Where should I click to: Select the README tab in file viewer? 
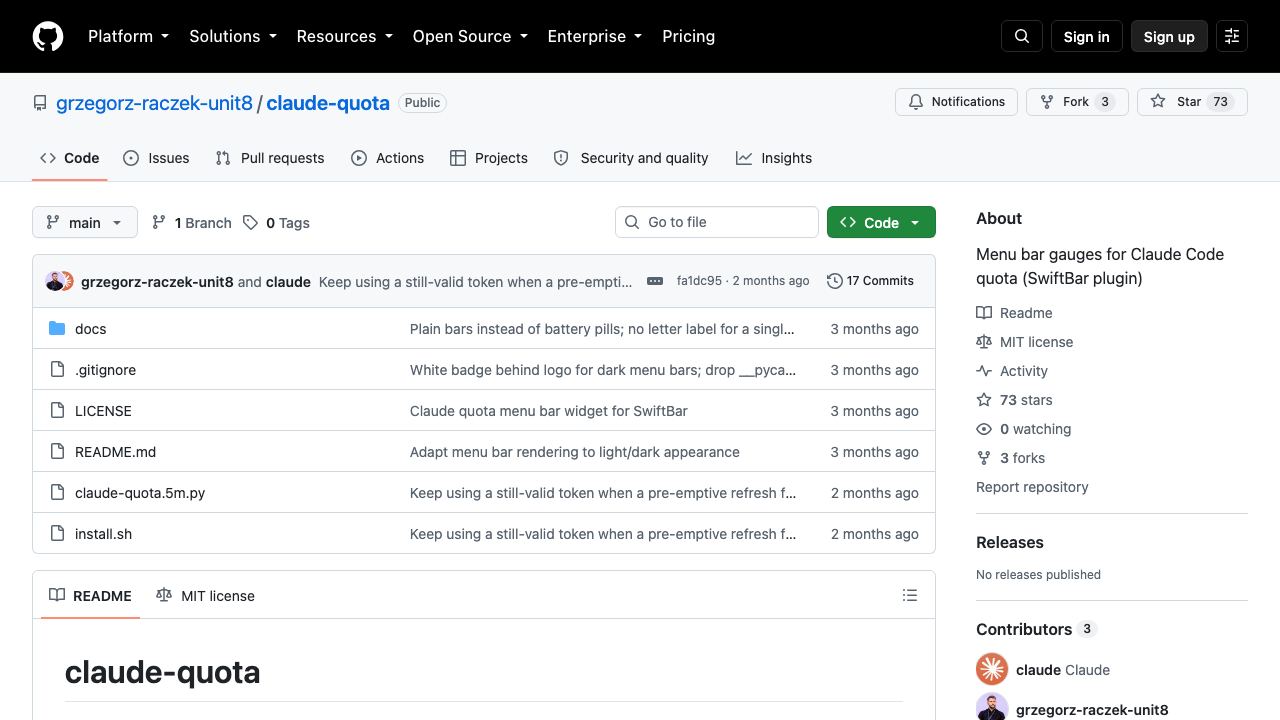click(90, 596)
